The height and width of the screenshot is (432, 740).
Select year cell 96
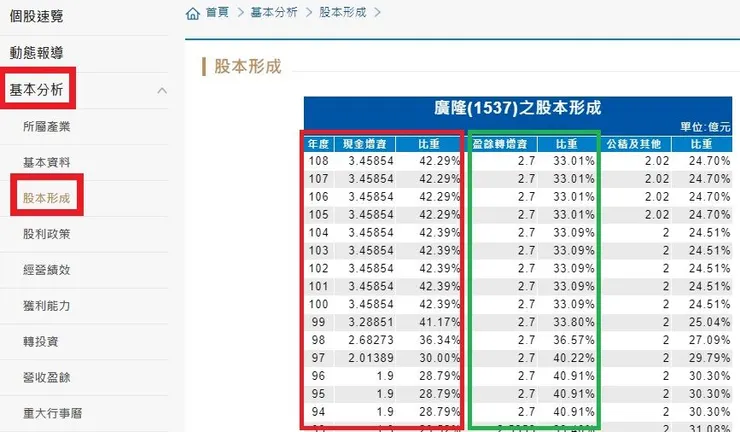pos(319,376)
